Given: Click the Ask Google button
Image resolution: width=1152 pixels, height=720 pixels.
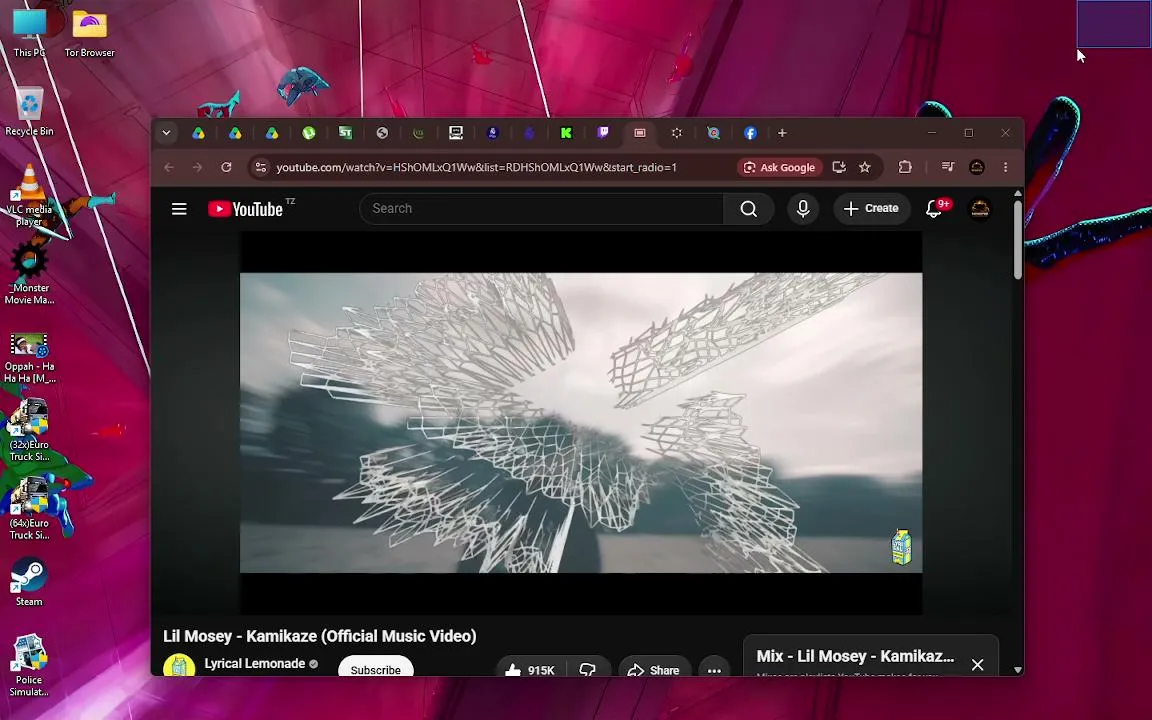Looking at the screenshot, I should [780, 168].
